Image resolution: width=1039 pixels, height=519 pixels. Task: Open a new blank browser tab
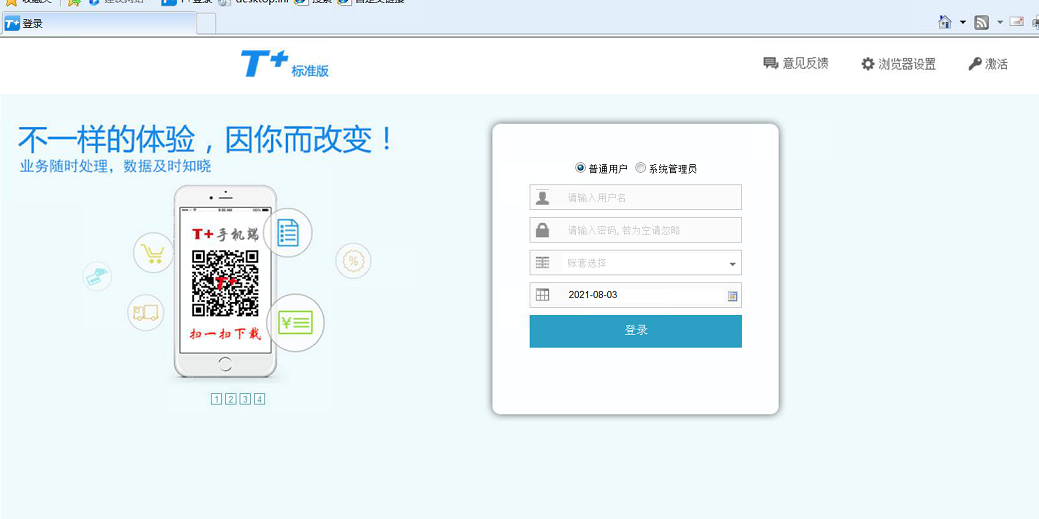tap(207, 24)
